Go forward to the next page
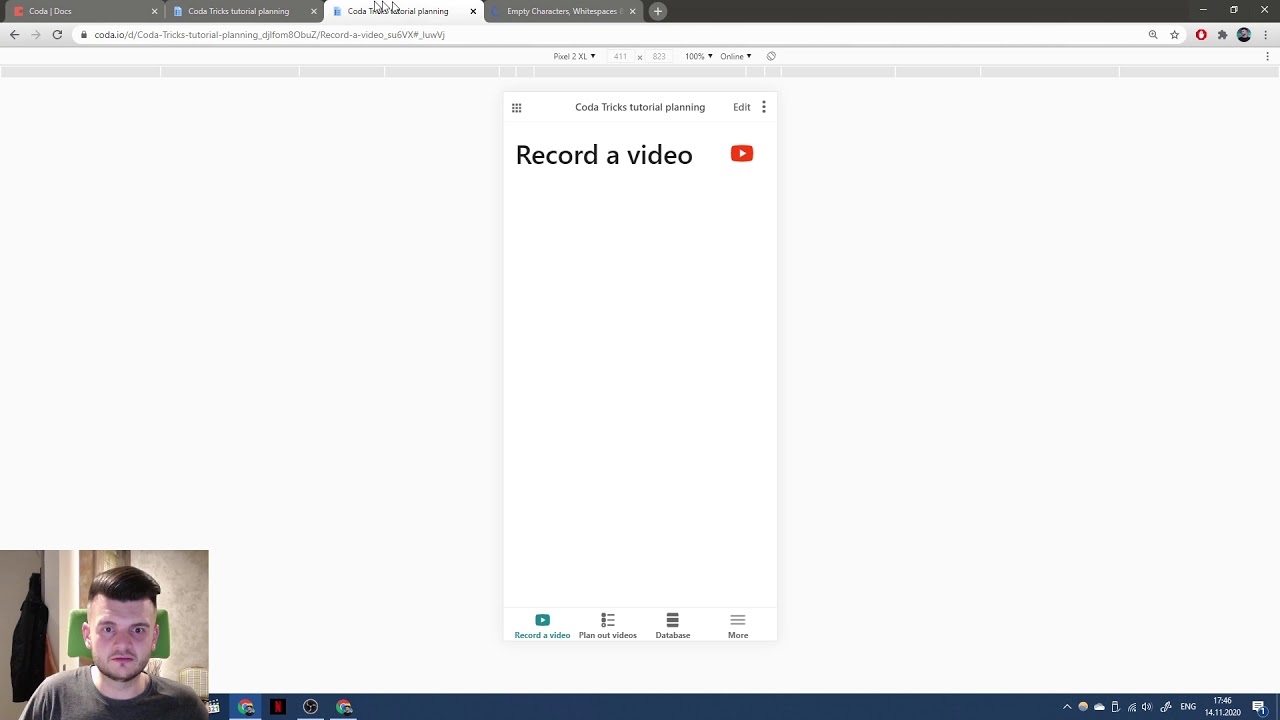Screen dimensions: 1280x720 tap(36, 34)
